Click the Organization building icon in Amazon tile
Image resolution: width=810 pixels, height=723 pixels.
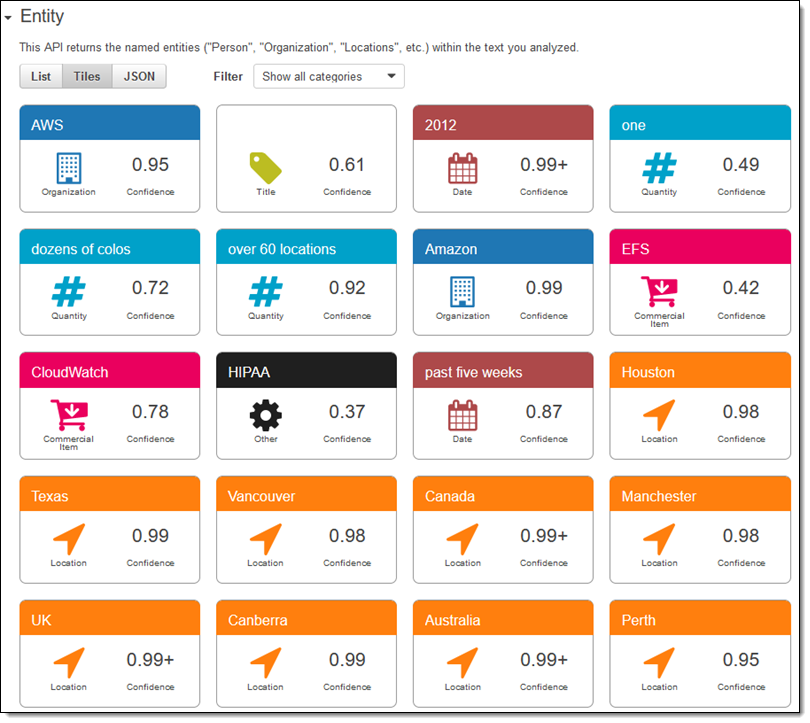(462, 292)
